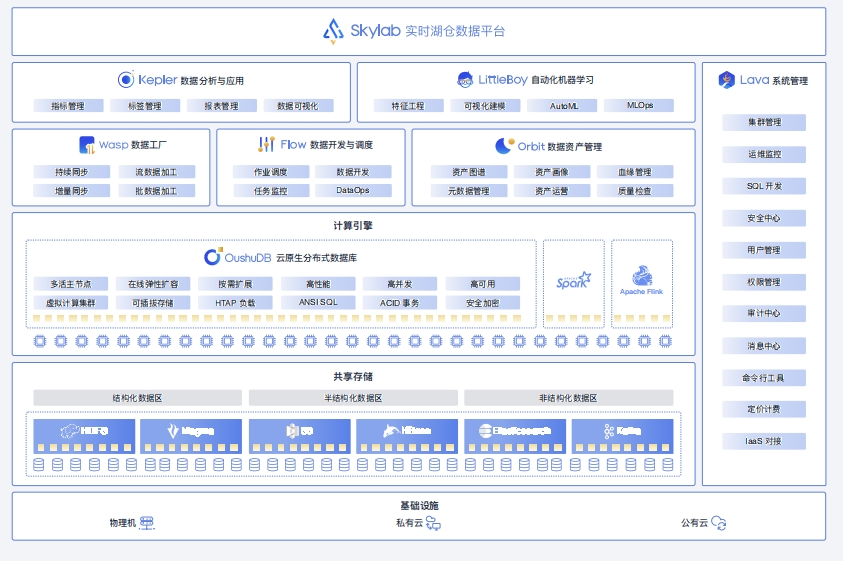843x561 pixels.
Task: Click the HDFS elephant storage tile
Action: pos(84,436)
